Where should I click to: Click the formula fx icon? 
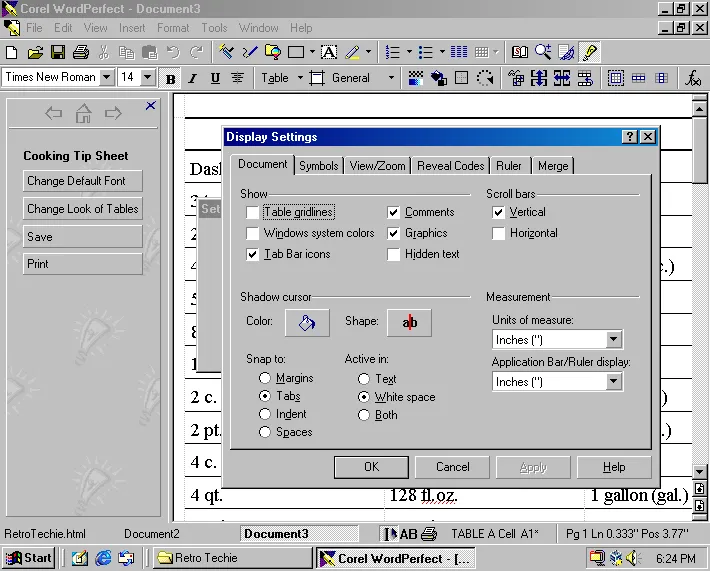[x=693, y=78]
